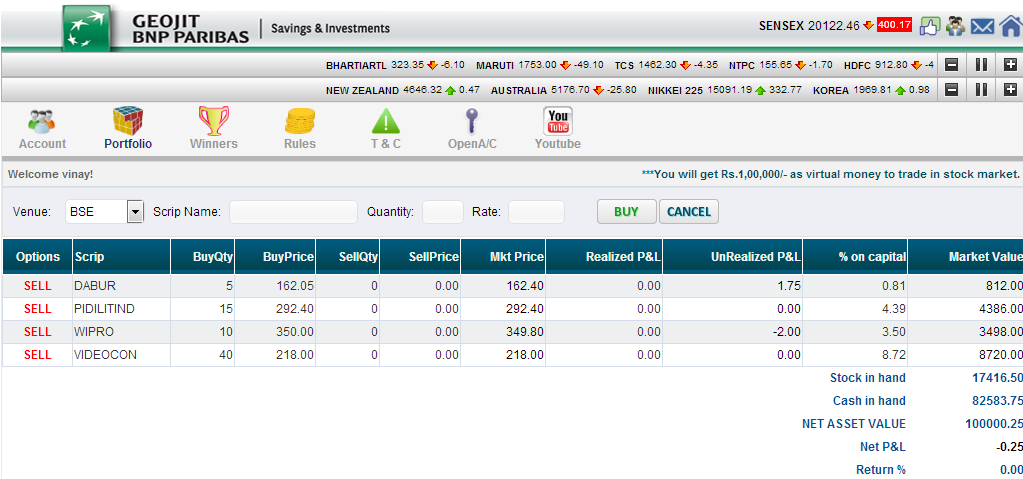Click AUSTRALIA in the indices ticker
Image resolution: width=1023 pixels, height=479 pixels.
pos(519,91)
